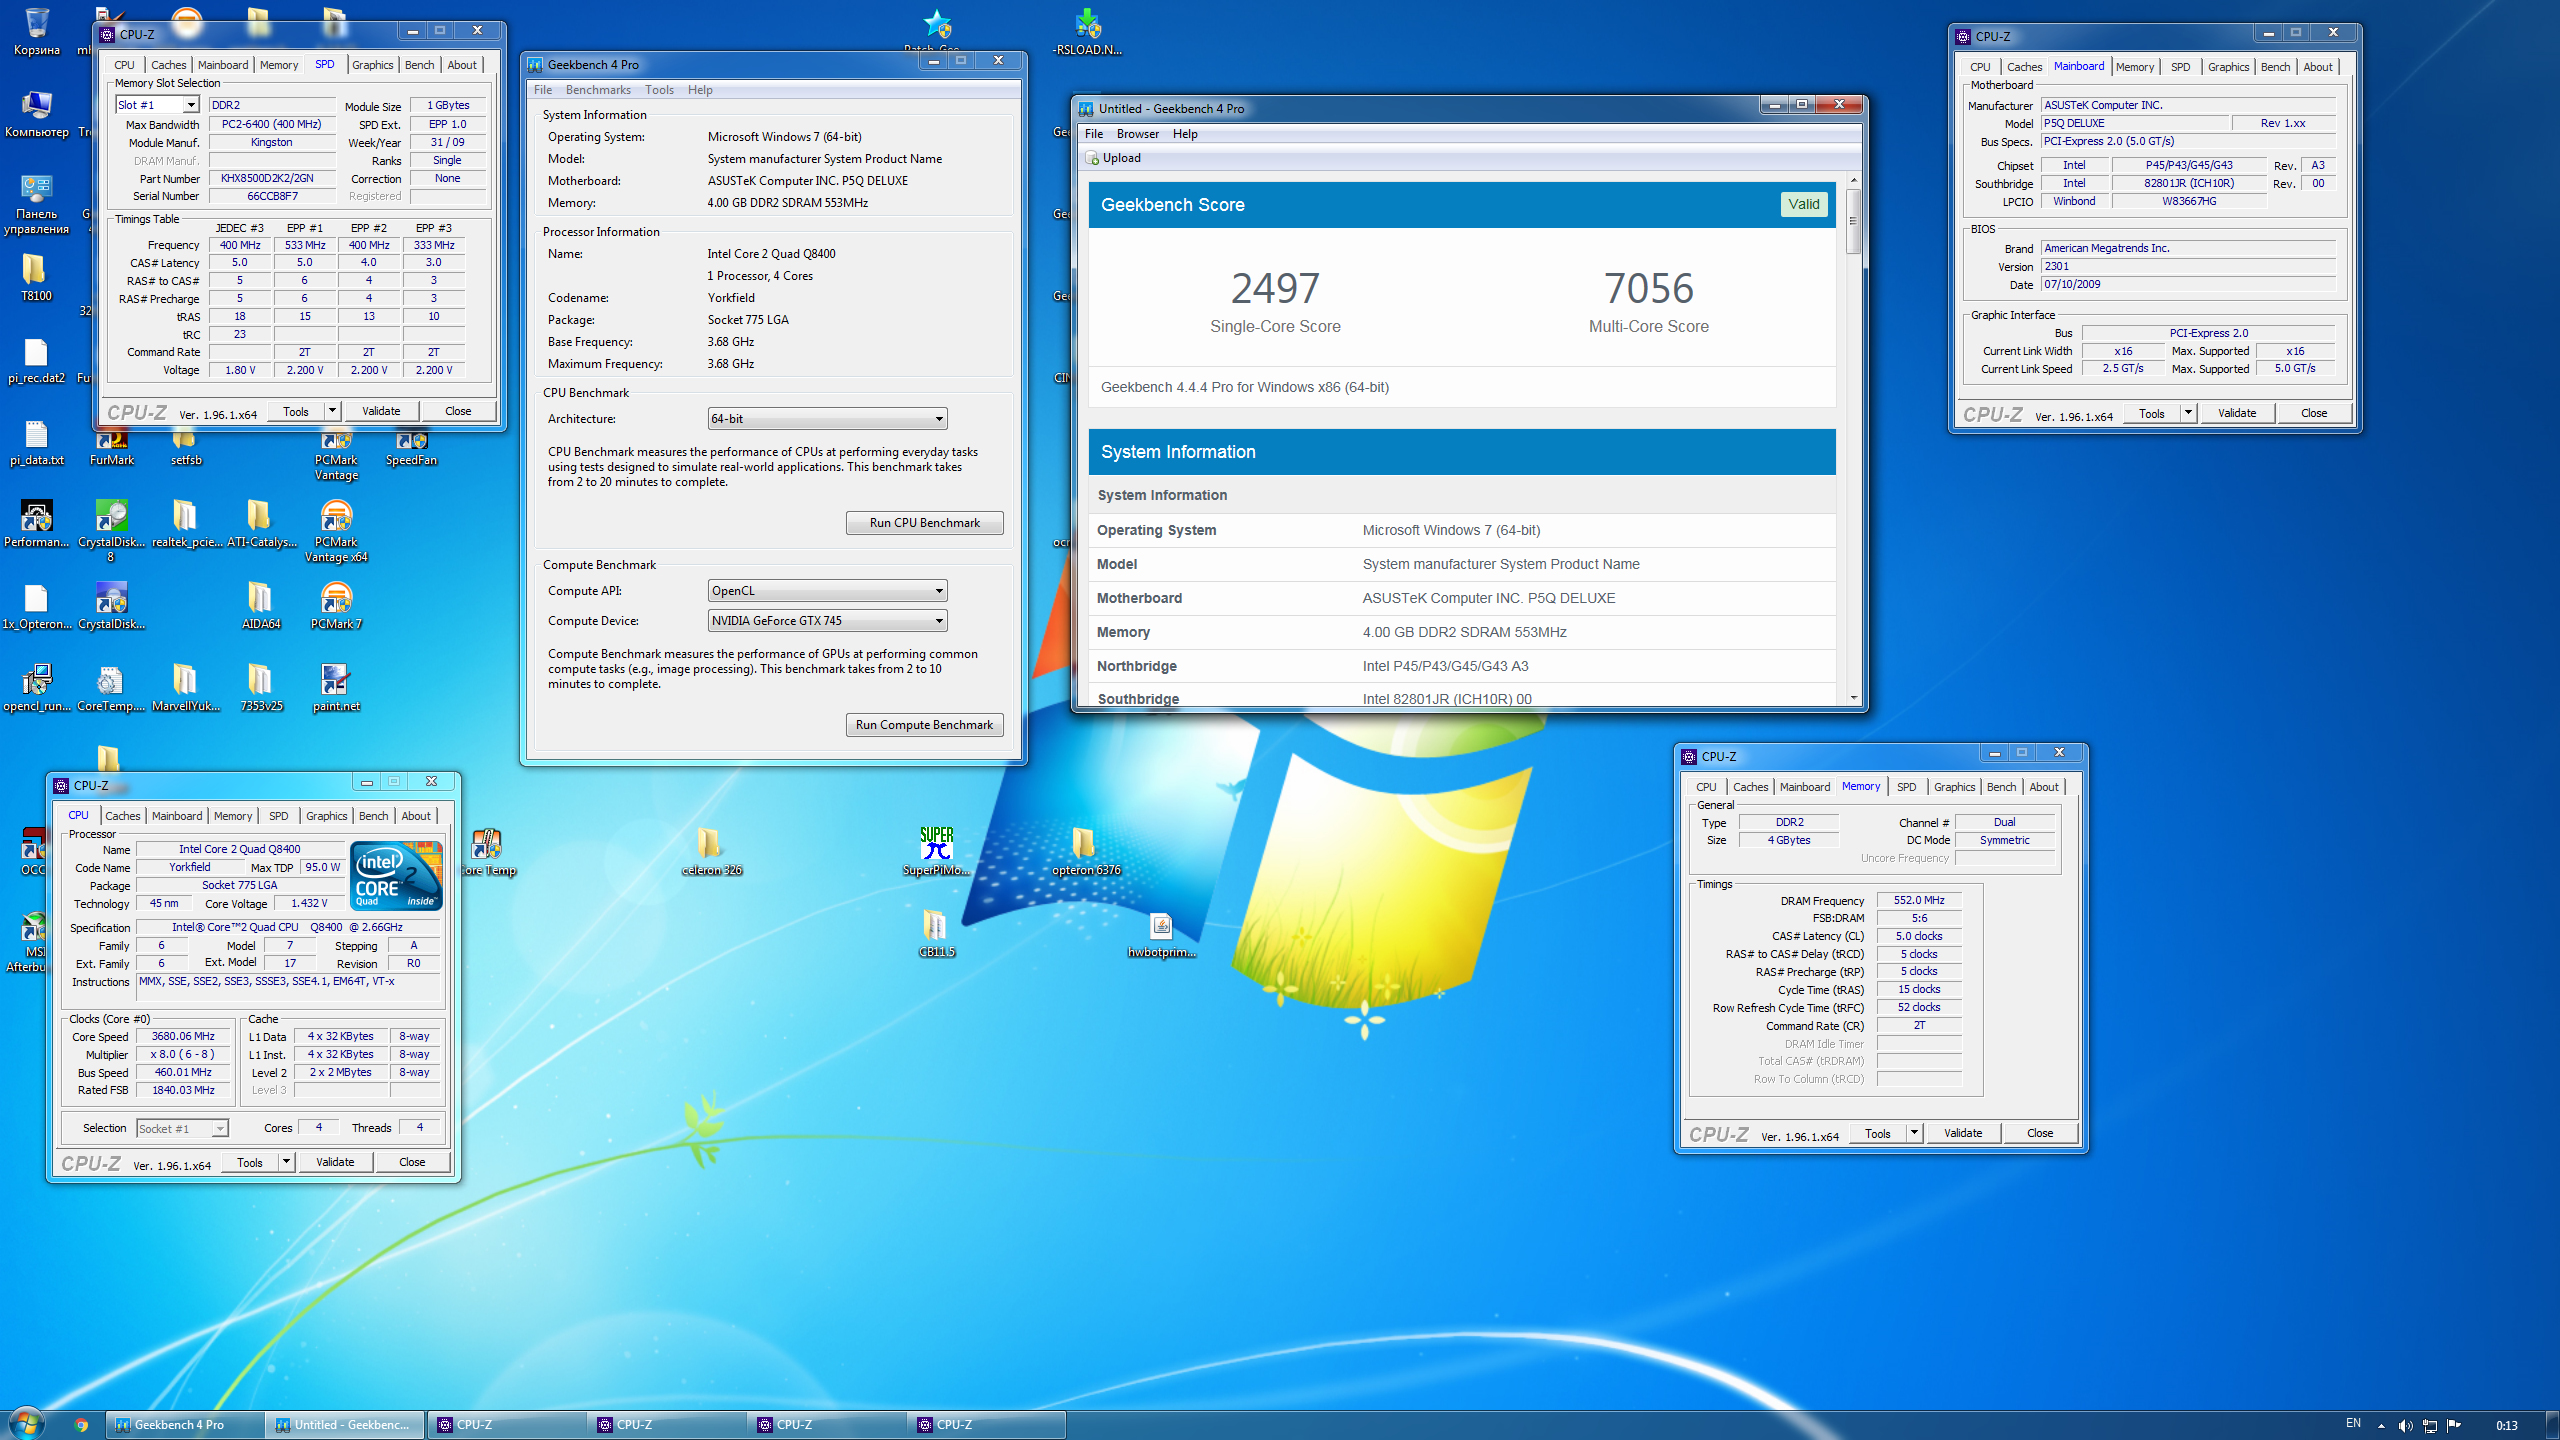Click the volume icon in system tray

click(x=2405, y=1425)
